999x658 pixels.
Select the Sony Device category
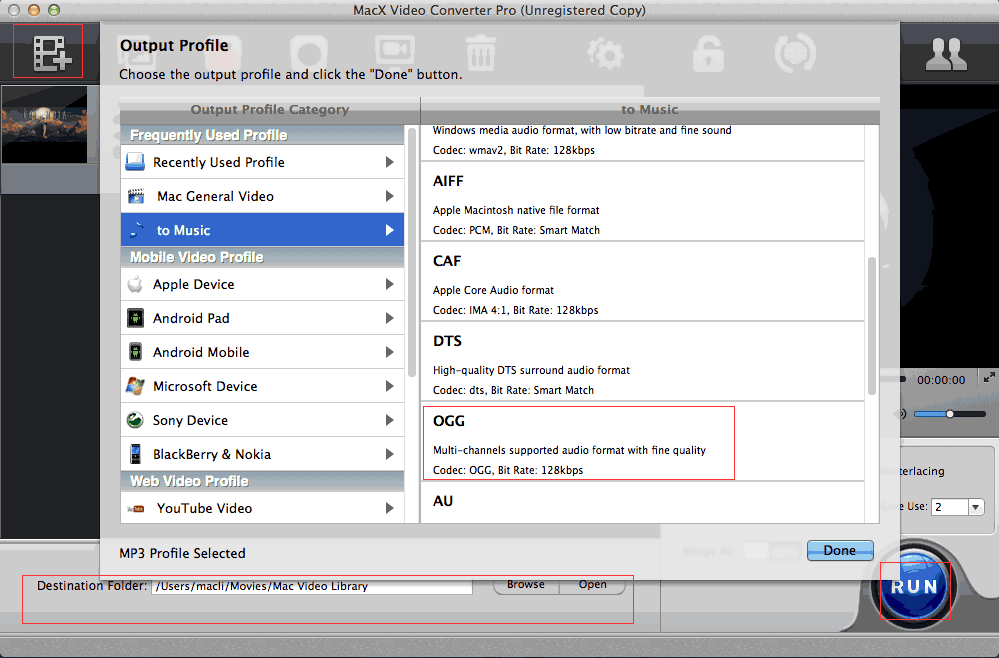262,420
